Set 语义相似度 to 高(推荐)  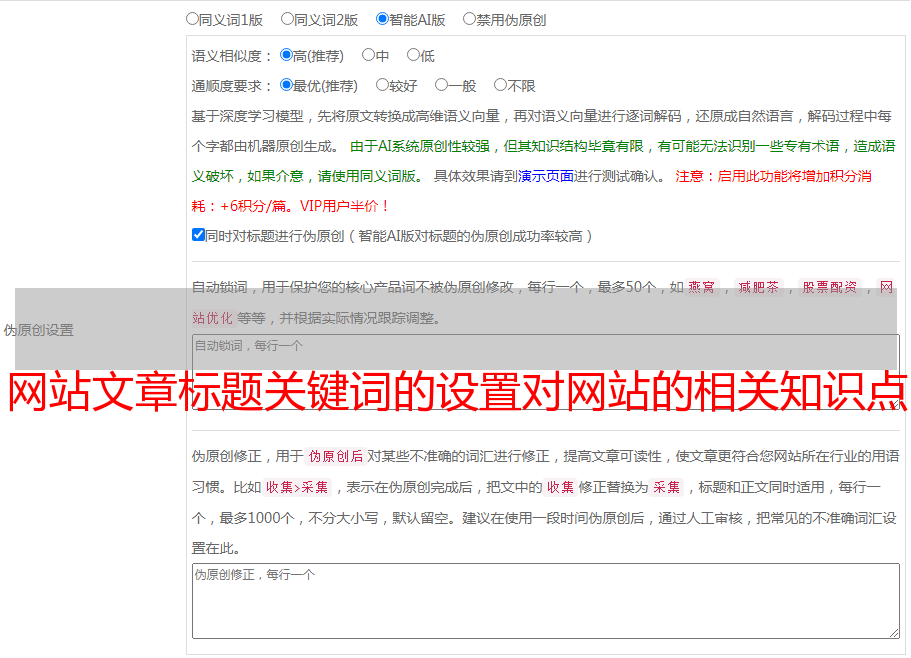(286, 55)
